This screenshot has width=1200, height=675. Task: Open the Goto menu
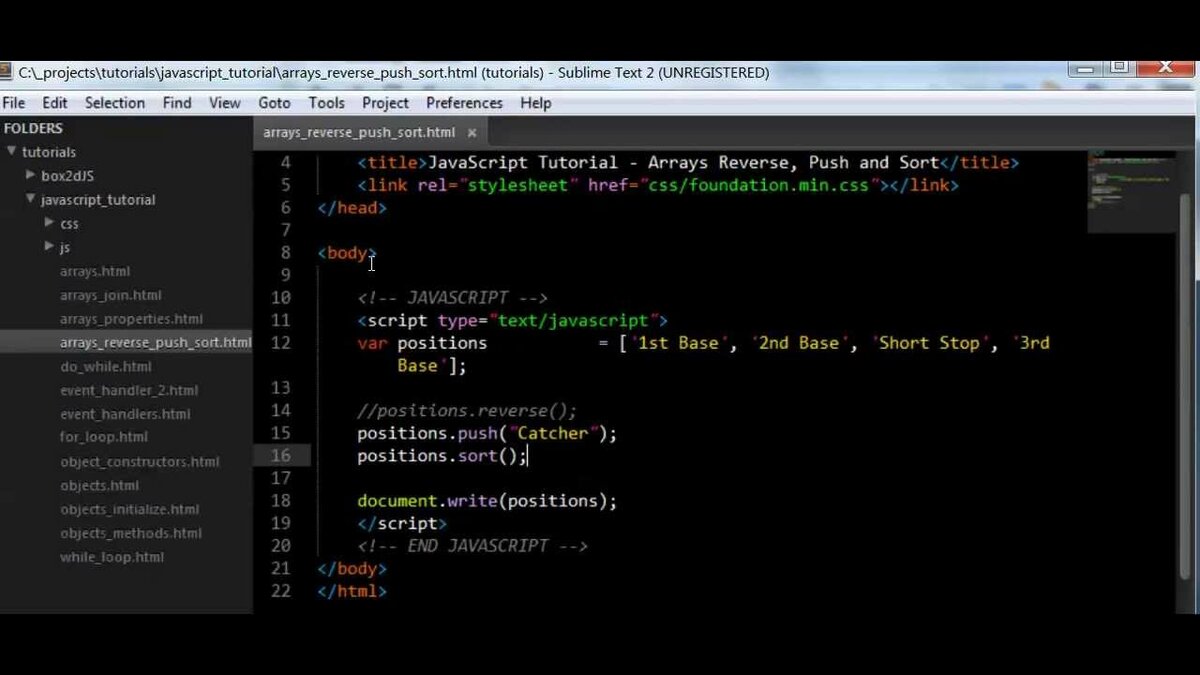(x=274, y=103)
